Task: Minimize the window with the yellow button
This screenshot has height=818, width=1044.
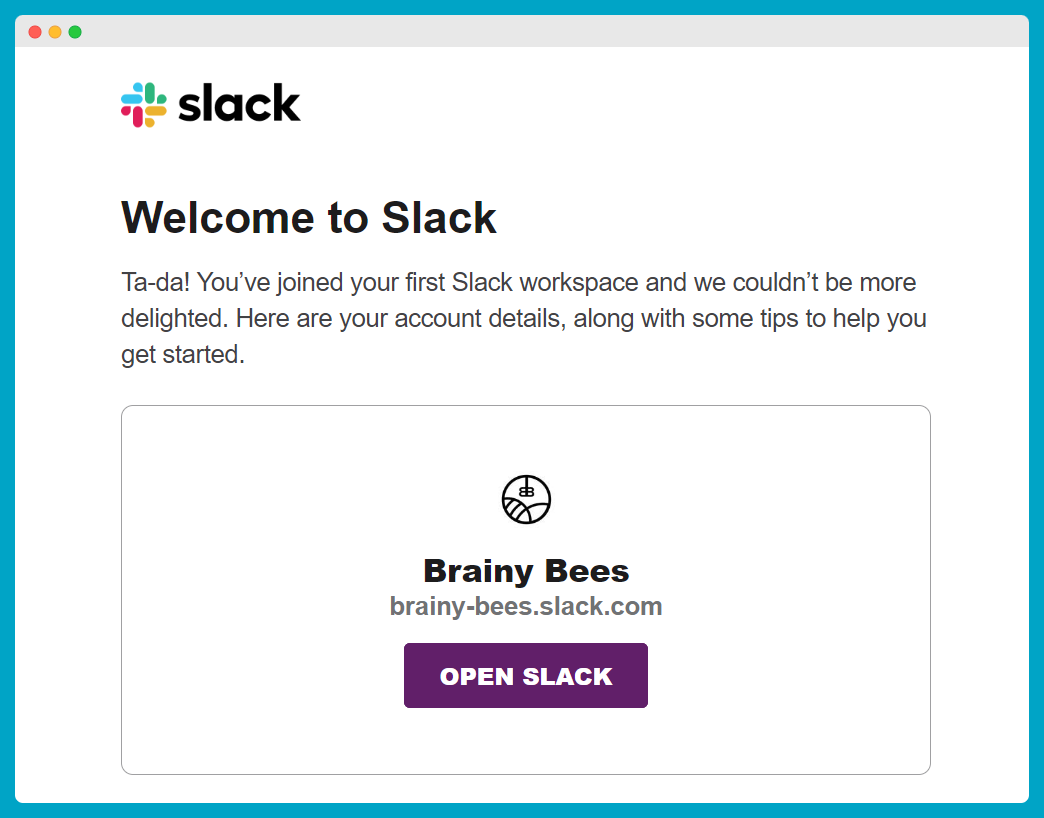Action: [55, 32]
